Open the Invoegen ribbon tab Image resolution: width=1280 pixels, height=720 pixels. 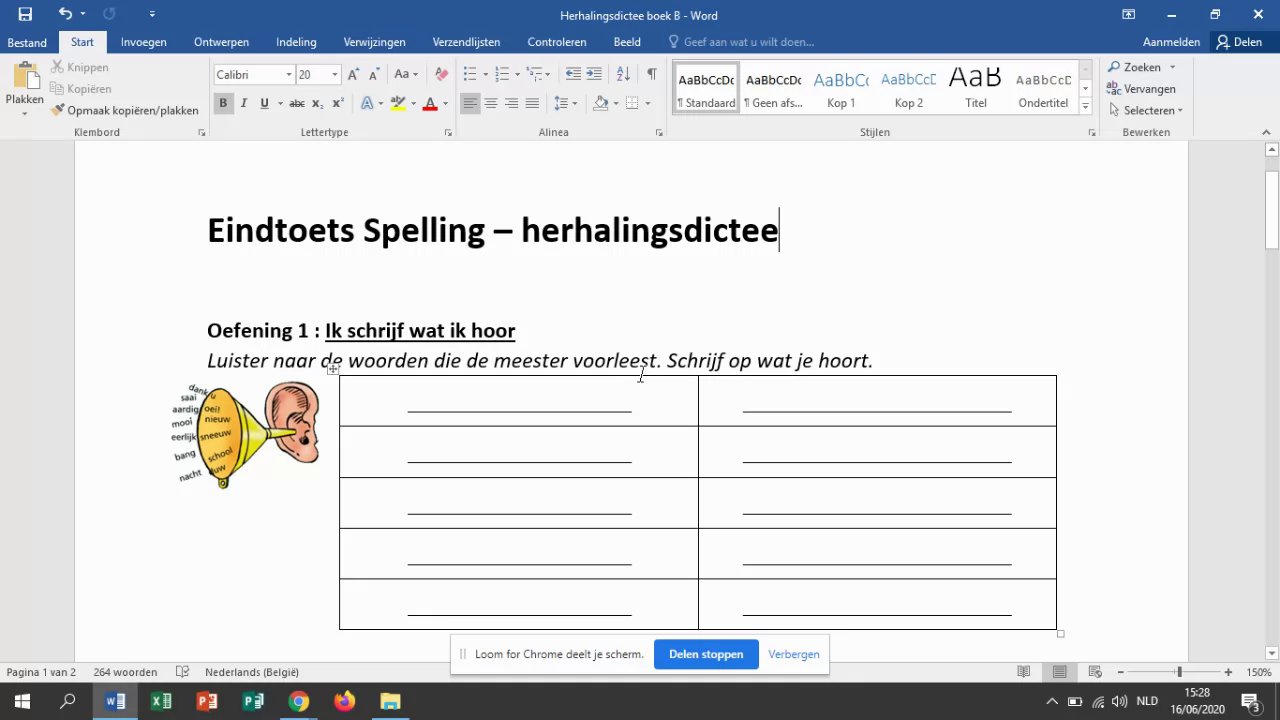click(x=144, y=42)
